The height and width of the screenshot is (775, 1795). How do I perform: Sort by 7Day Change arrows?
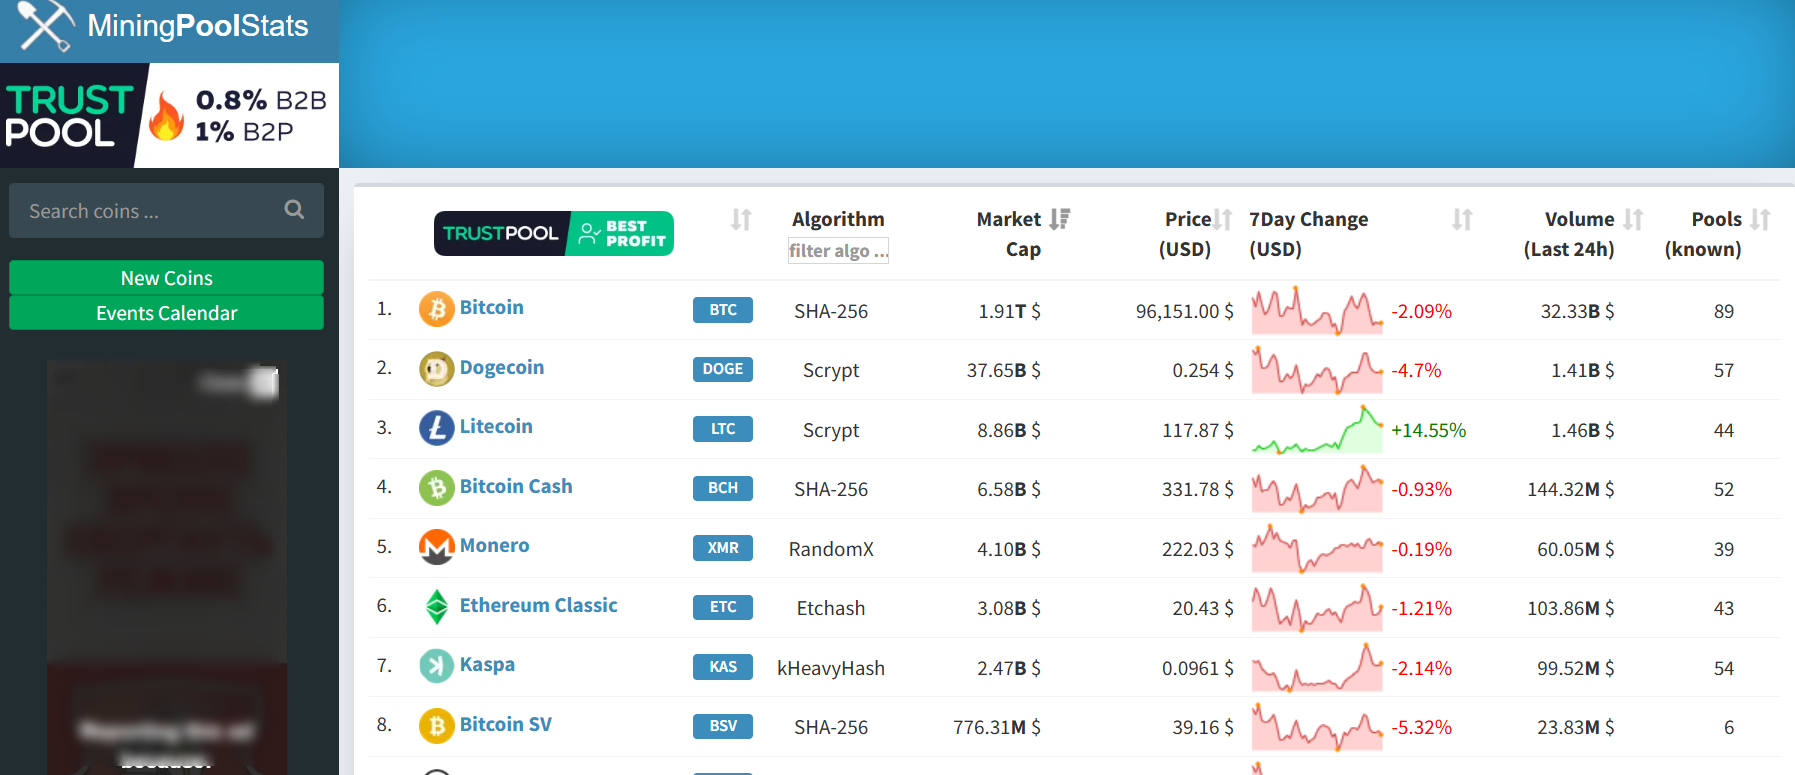[1462, 219]
